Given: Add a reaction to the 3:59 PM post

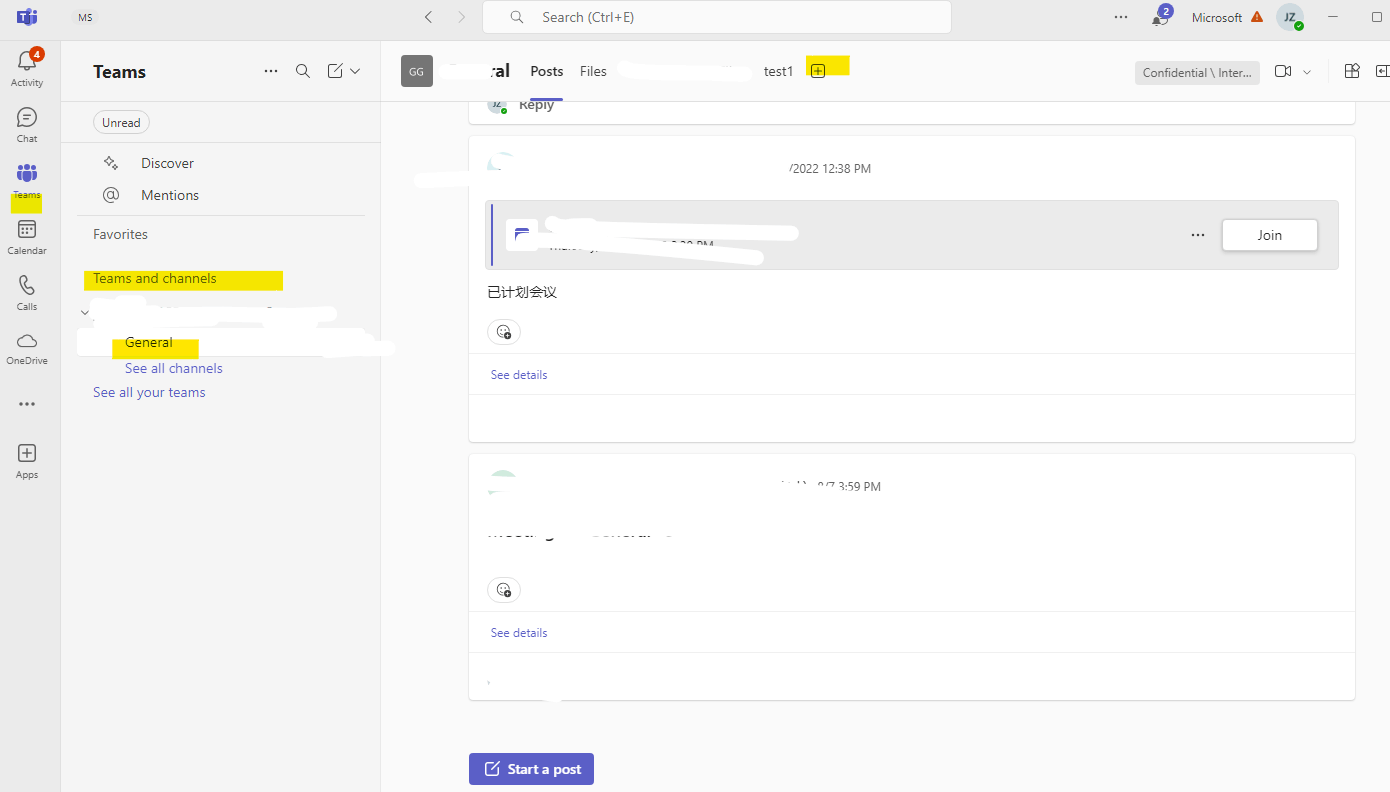Looking at the screenshot, I should point(504,590).
